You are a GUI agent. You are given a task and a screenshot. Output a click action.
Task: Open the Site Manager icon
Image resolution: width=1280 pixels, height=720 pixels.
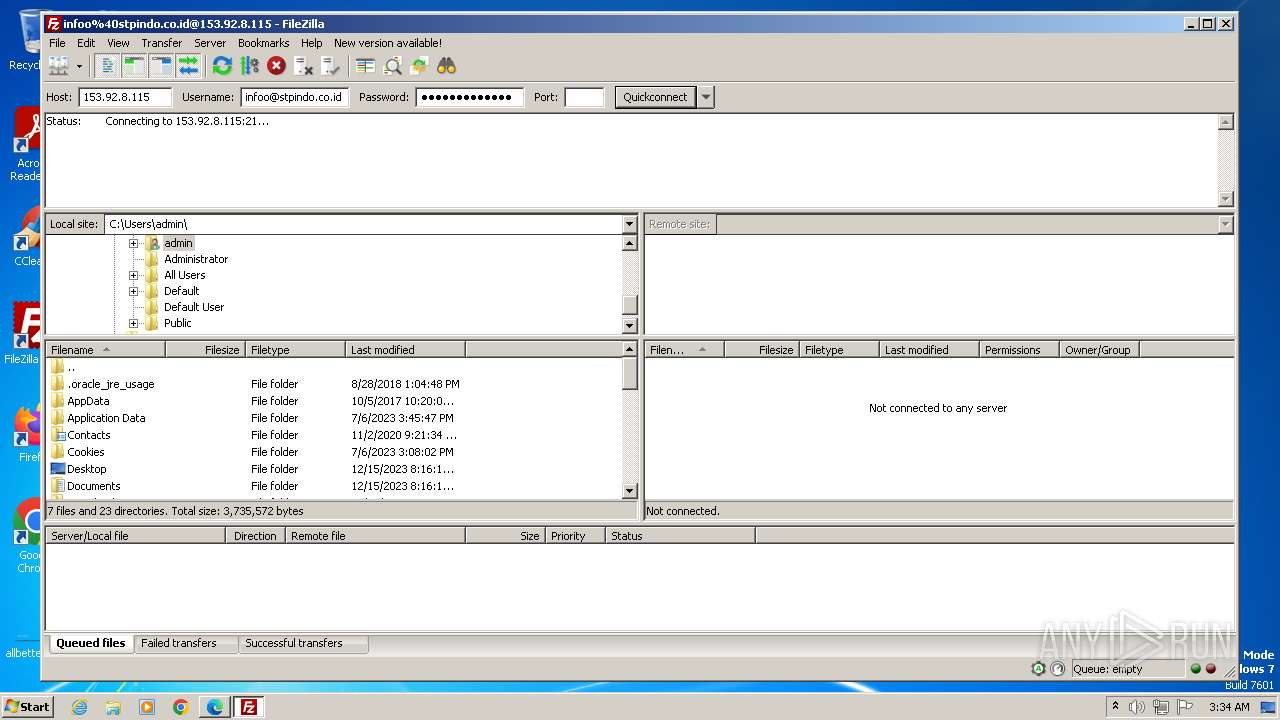(x=59, y=66)
